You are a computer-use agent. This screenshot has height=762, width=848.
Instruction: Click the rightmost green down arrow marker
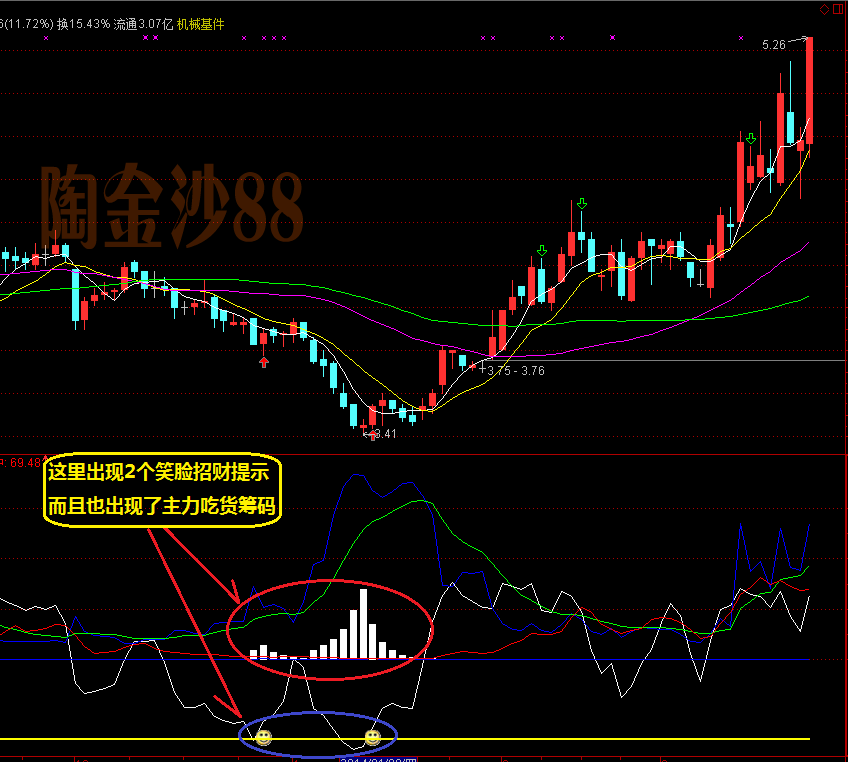[x=750, y=139]
